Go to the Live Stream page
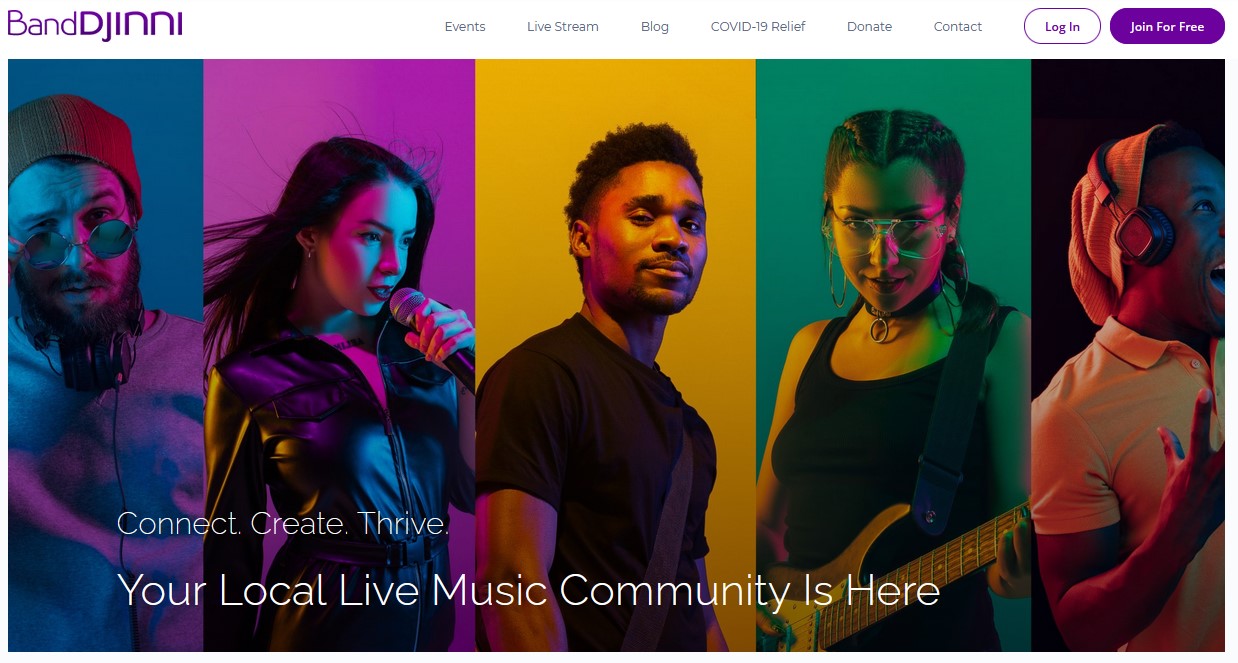The width and height of the screenshot is (1238, 663). [563, 27]
